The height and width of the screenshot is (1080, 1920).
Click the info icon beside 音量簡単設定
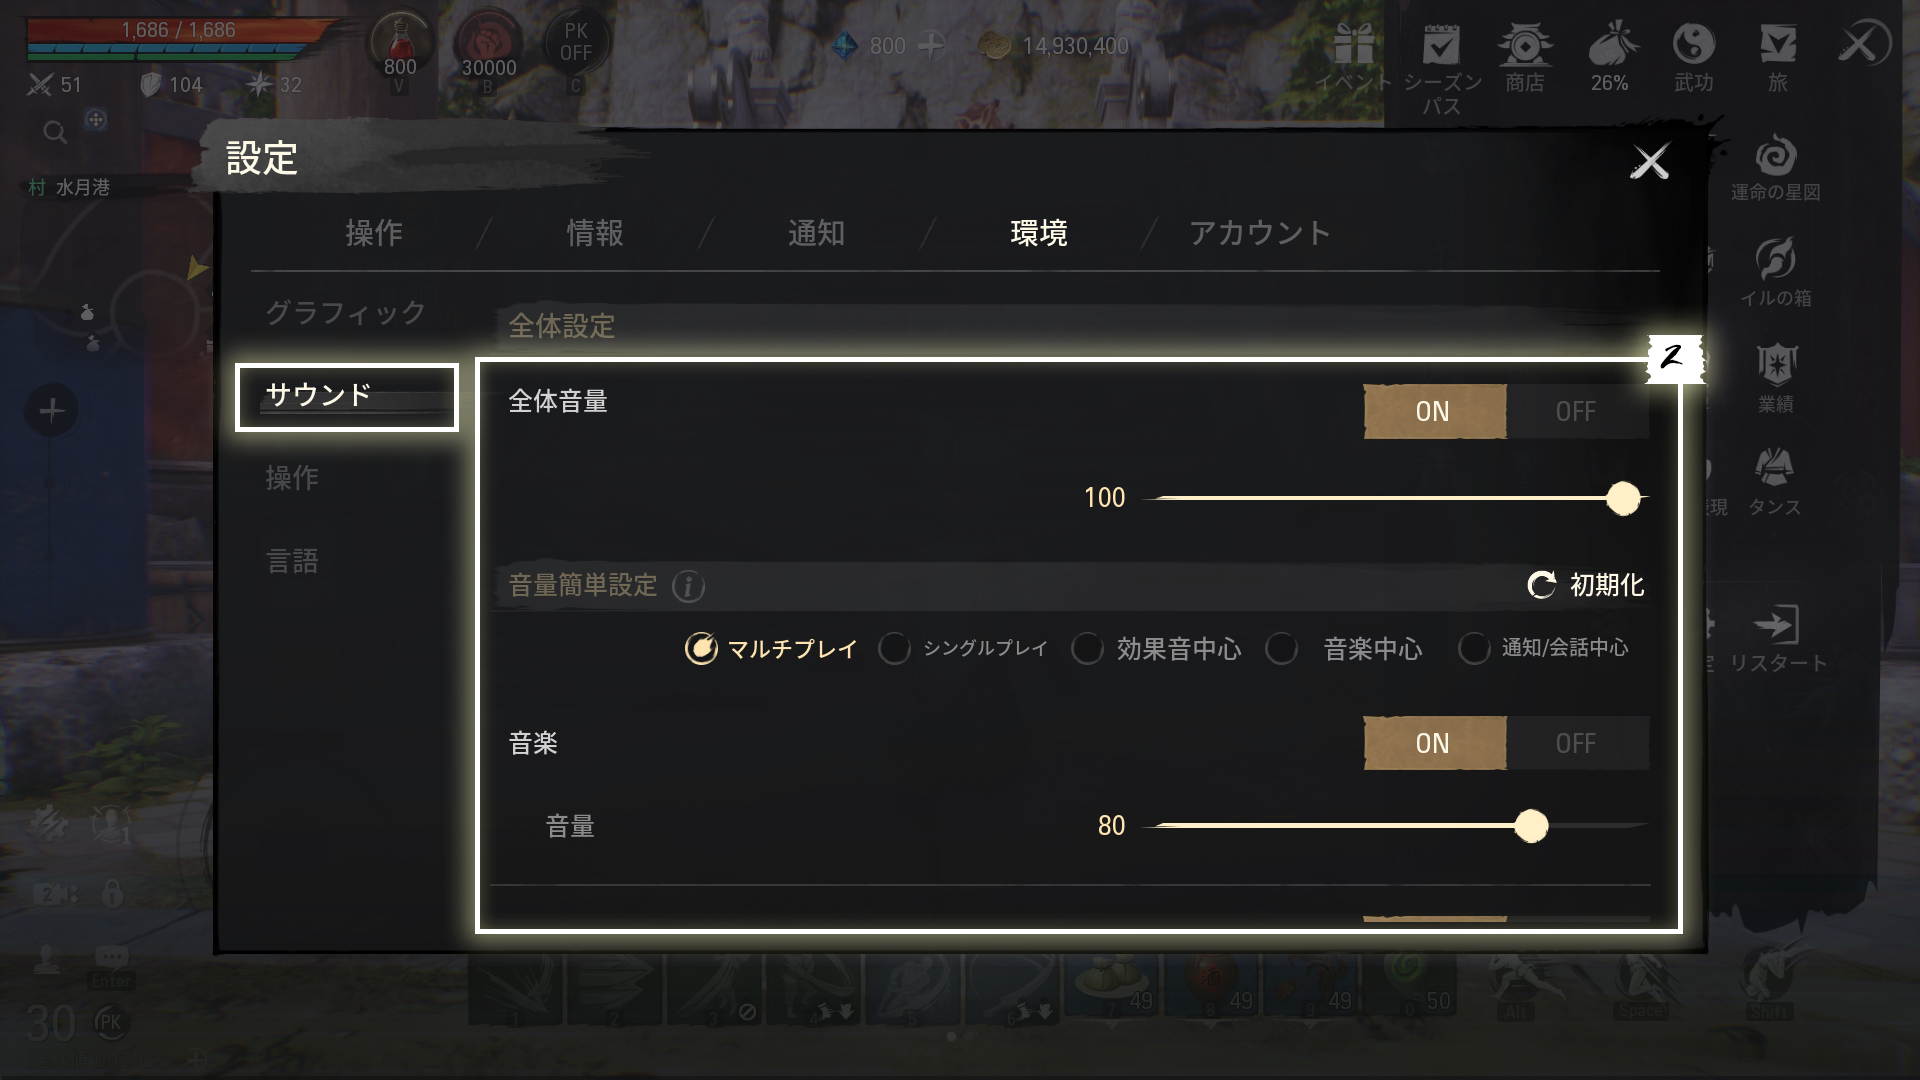(x=688, y=586)
